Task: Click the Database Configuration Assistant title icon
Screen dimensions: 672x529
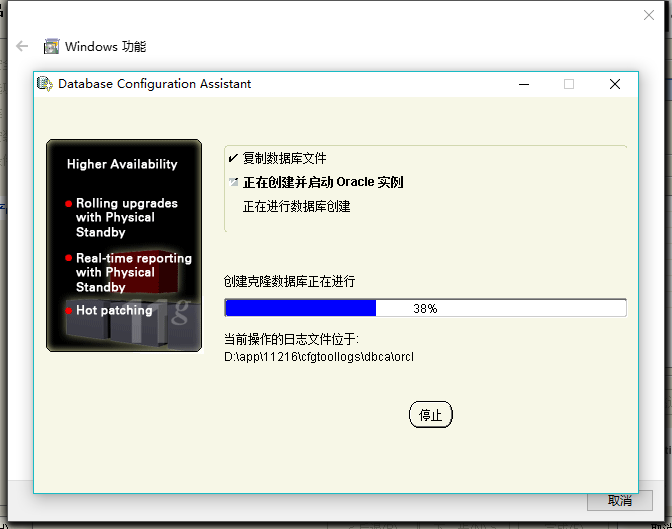Action: pos(45,84)
